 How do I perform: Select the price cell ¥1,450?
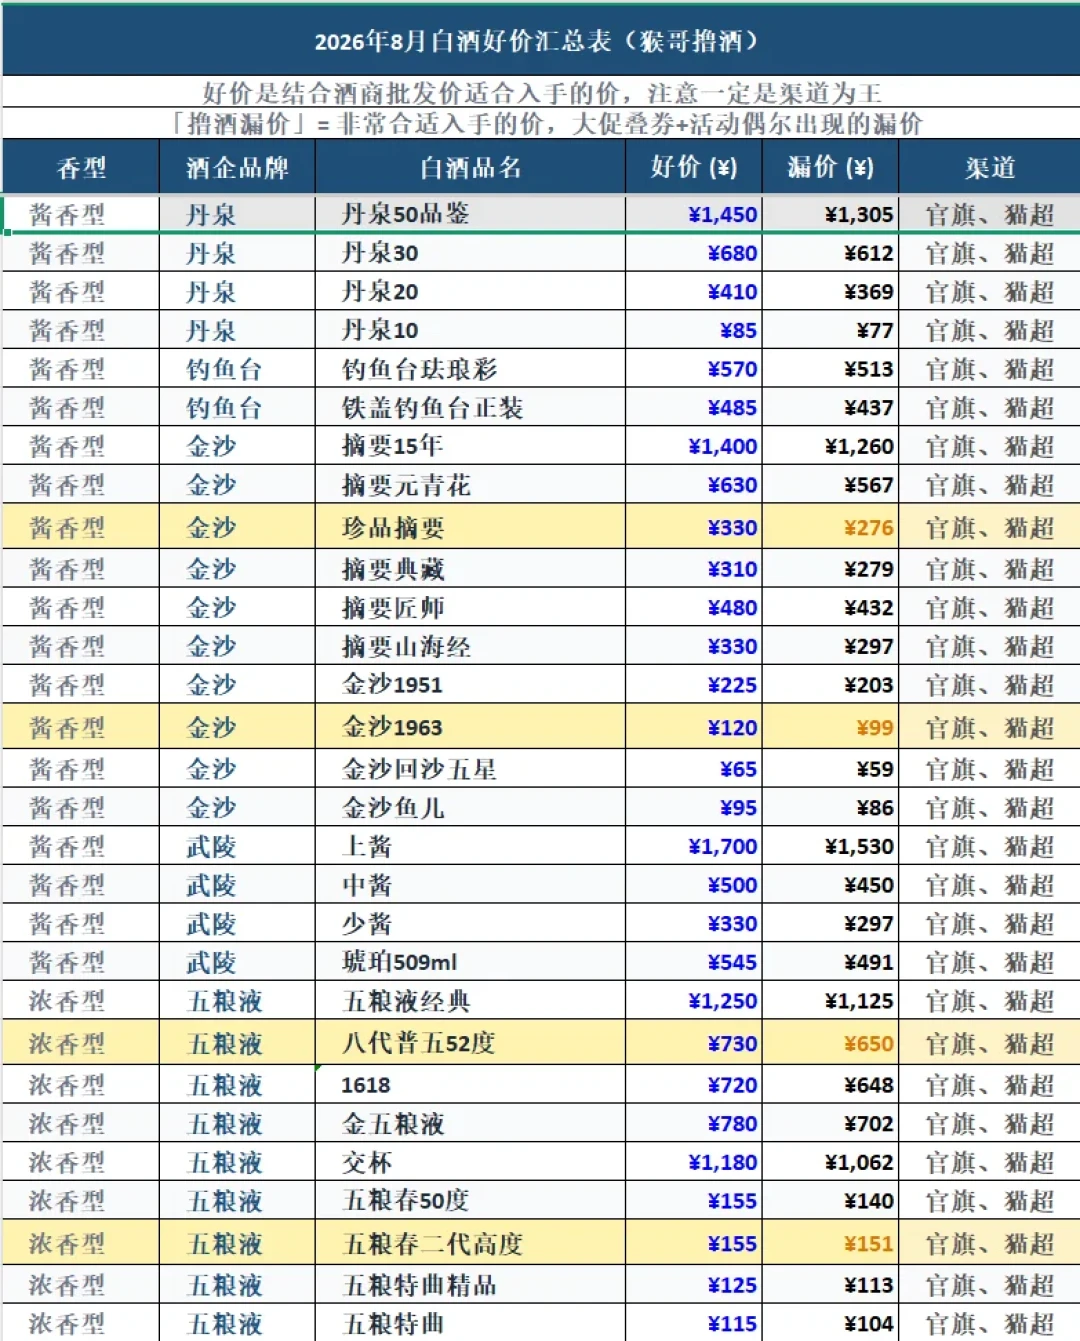click(x=693, y=214)
